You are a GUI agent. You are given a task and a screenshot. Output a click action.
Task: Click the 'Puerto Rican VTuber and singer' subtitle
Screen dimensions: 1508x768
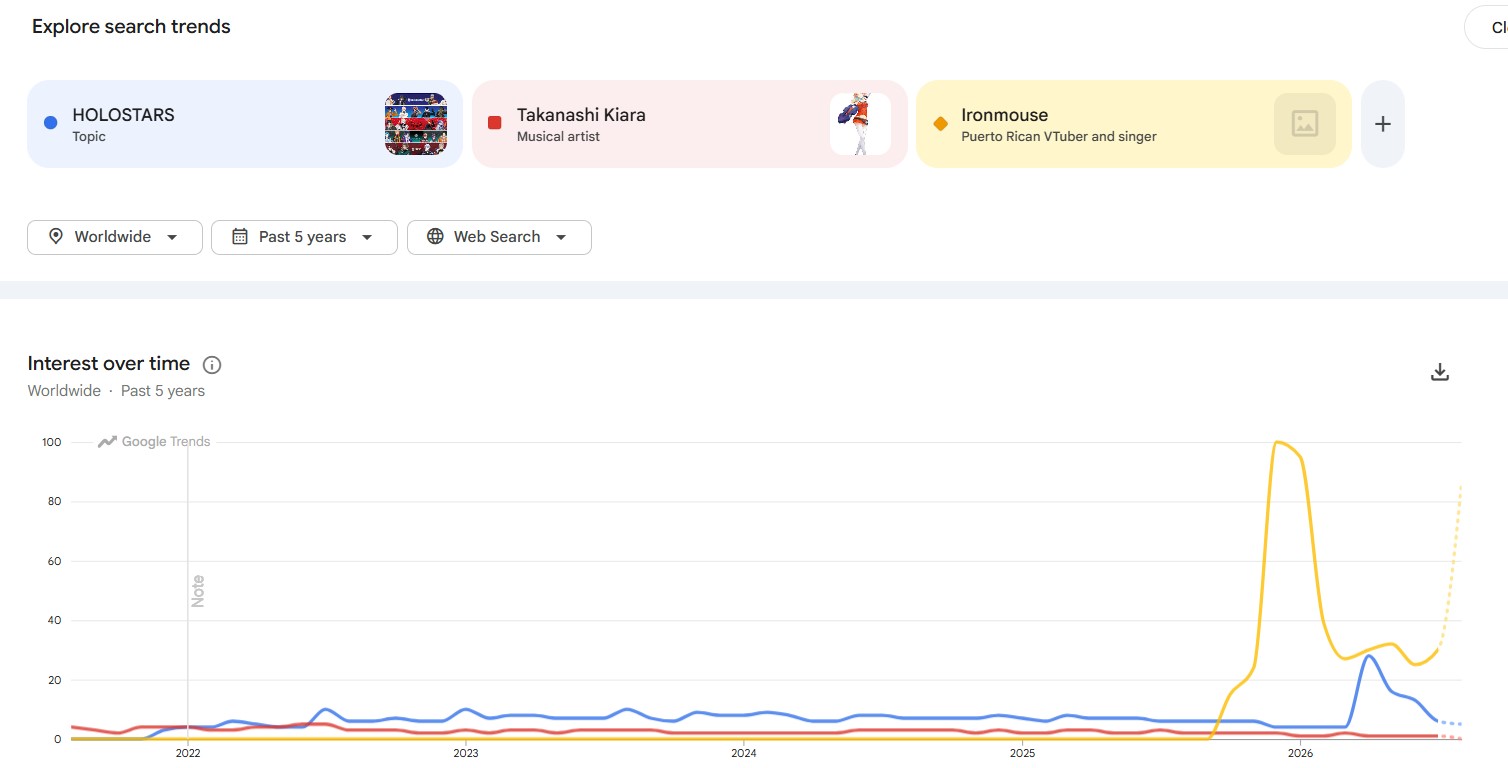tap(1059, 137)
